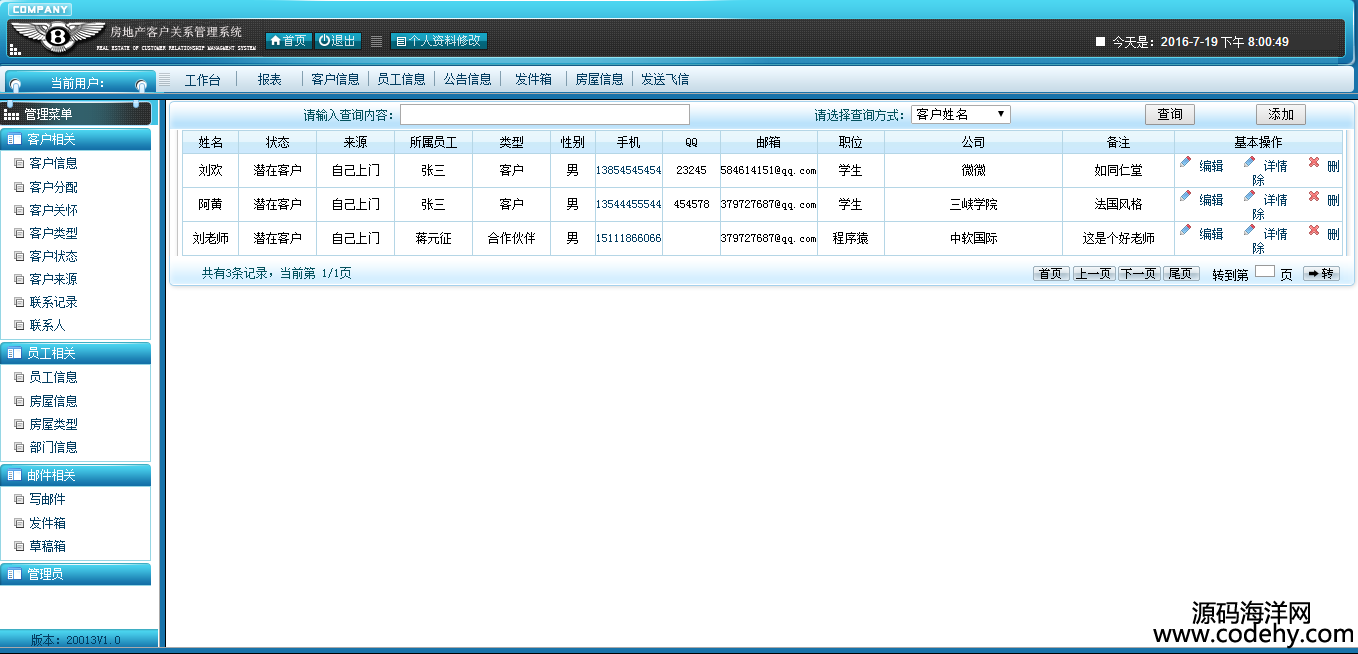Go to 下一页 next page
The height and width of the screenshot is (654, 1358).
pyautogui.click(x=1139, y=273)
